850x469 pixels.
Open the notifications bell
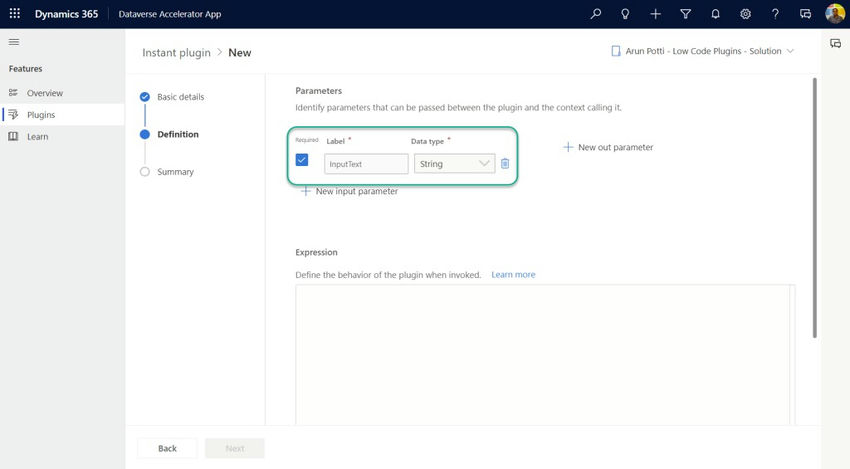coord(715,14)
